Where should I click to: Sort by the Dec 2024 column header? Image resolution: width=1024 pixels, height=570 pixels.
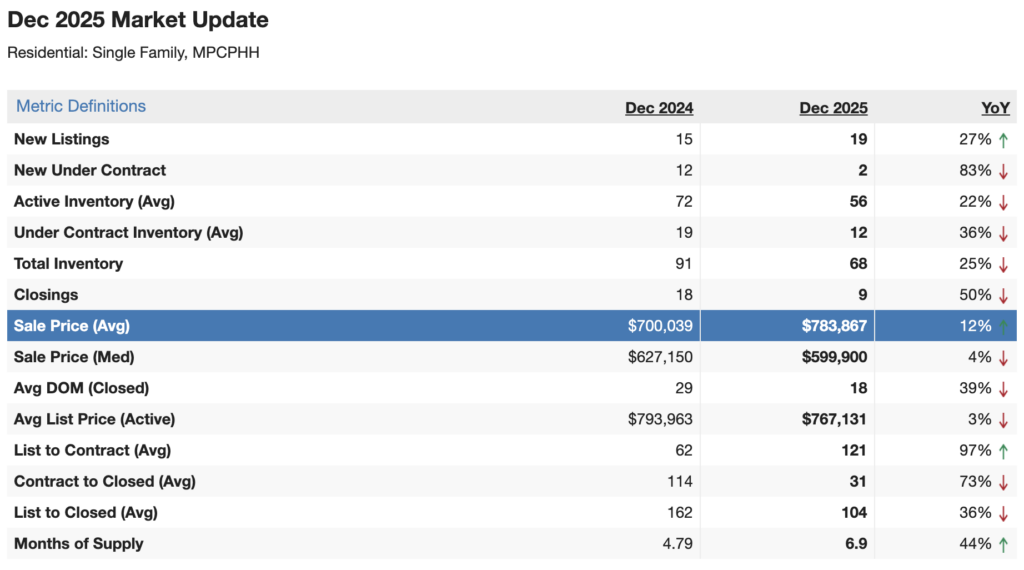659,108
